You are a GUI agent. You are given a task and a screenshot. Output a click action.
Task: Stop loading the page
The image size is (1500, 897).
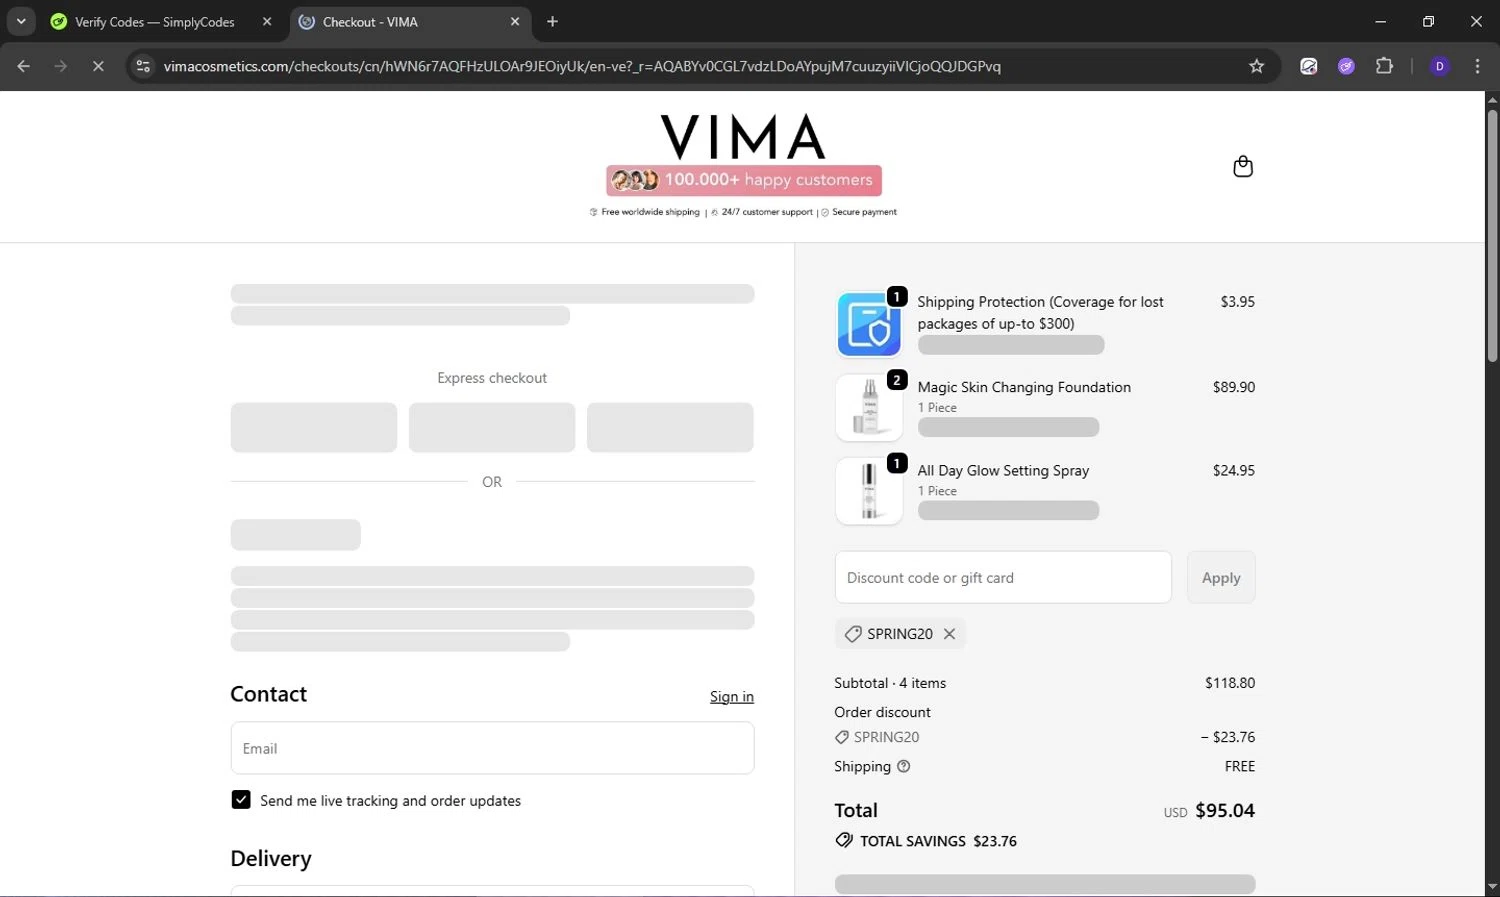pos(98,66)
